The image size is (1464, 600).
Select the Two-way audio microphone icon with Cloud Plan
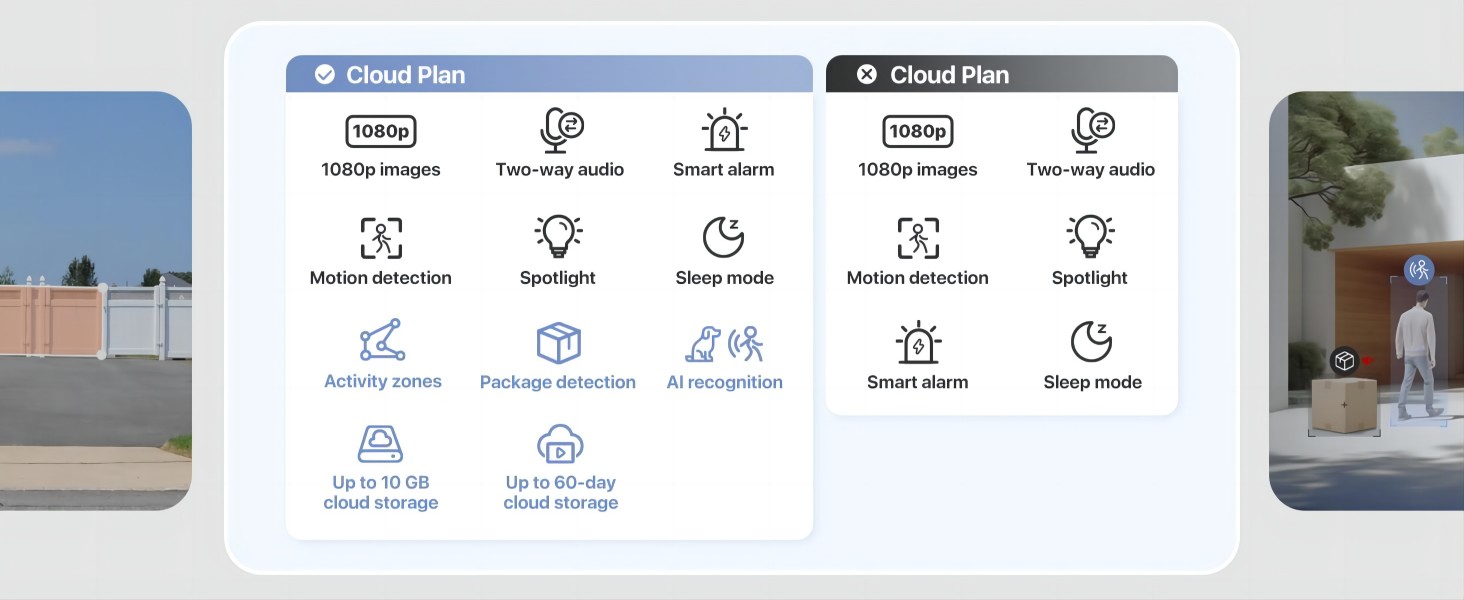coord(561,130)
